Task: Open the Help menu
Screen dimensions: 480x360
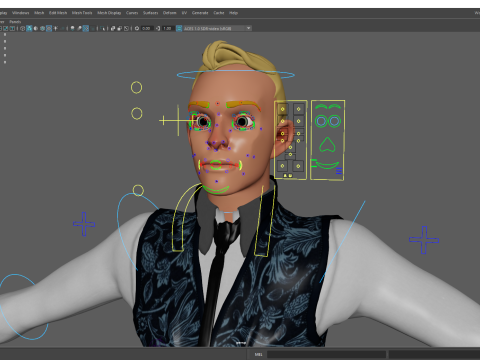Action: point(233,13)
